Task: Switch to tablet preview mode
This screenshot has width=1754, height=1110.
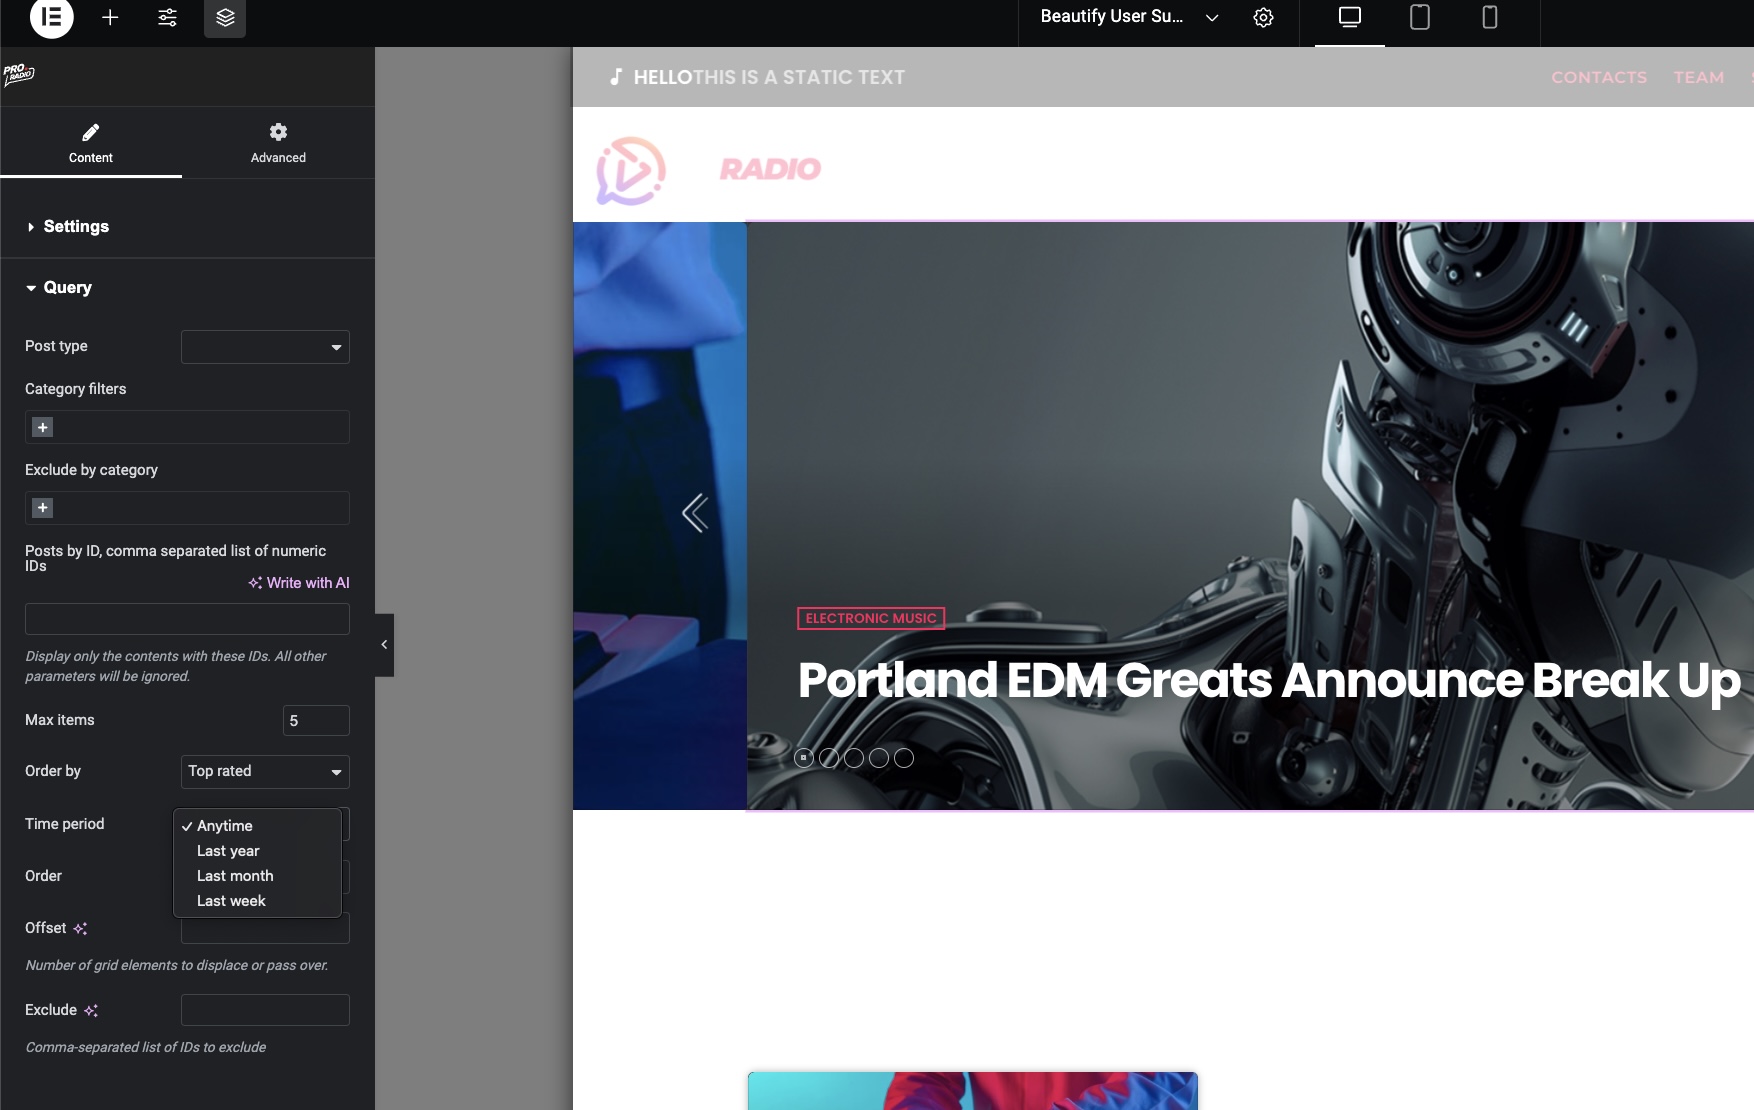Action: pos(1419,17)
